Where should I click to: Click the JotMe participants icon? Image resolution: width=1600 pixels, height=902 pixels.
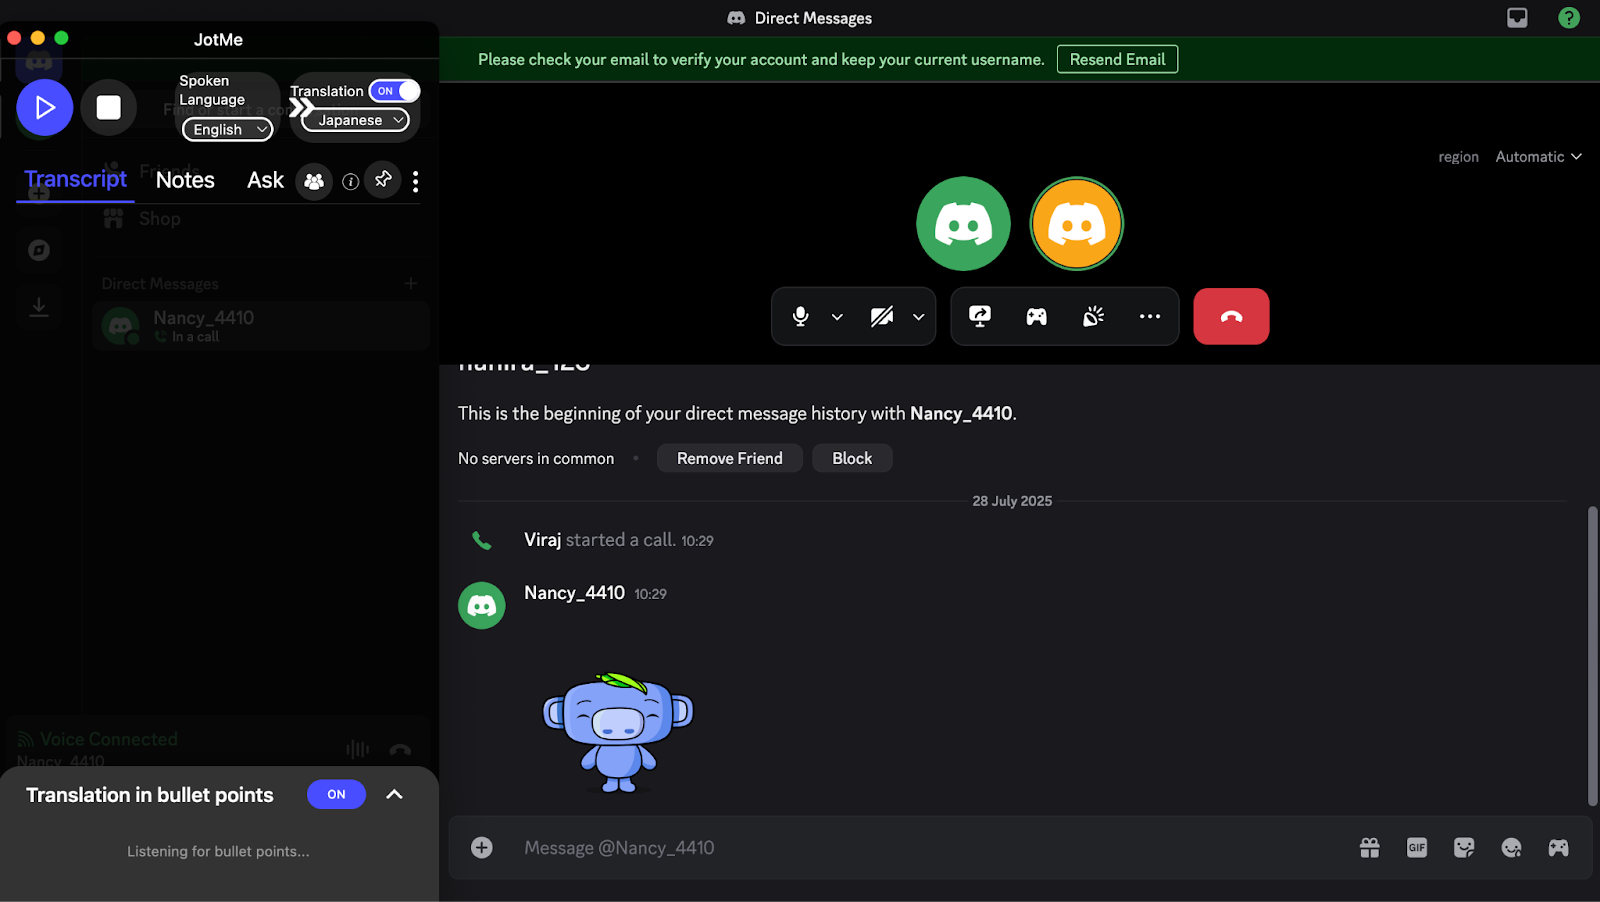(x=314, y=181)
